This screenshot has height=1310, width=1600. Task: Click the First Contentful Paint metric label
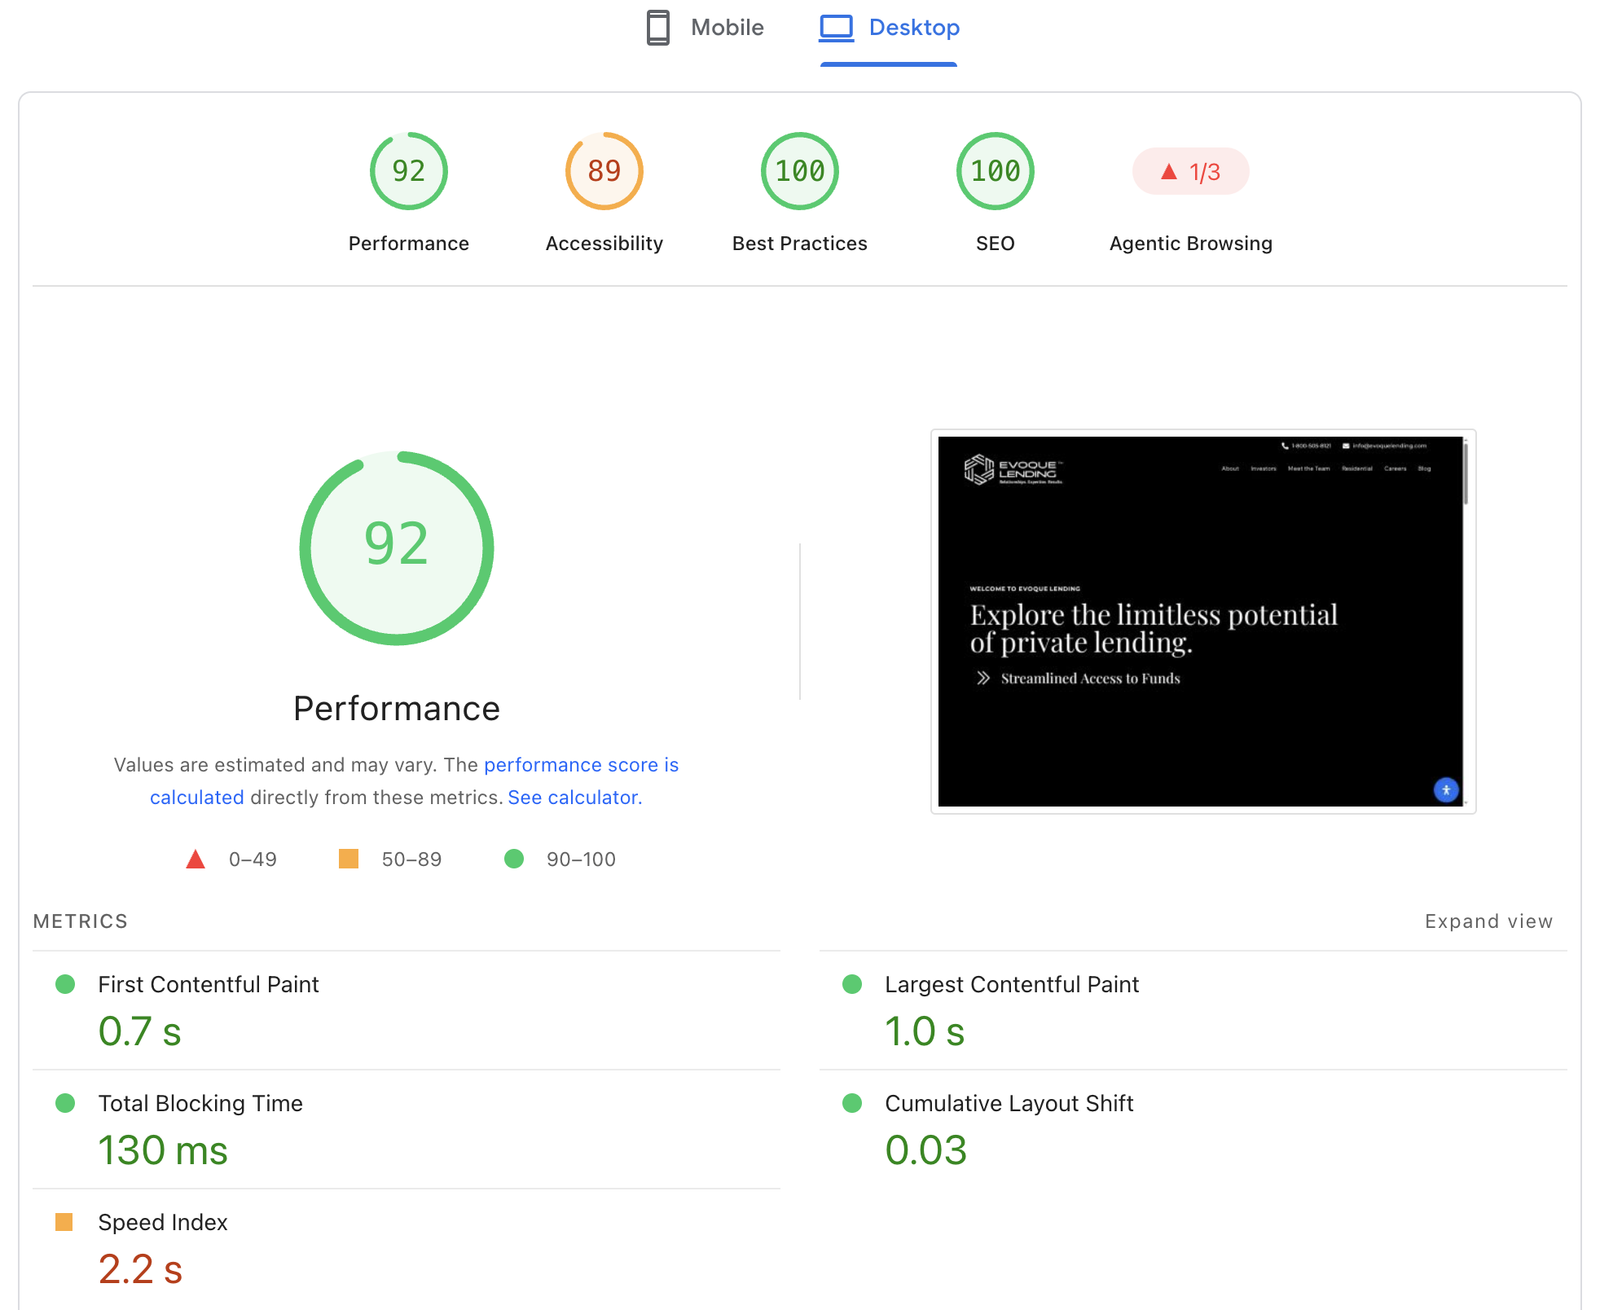(x=208, y=984)
